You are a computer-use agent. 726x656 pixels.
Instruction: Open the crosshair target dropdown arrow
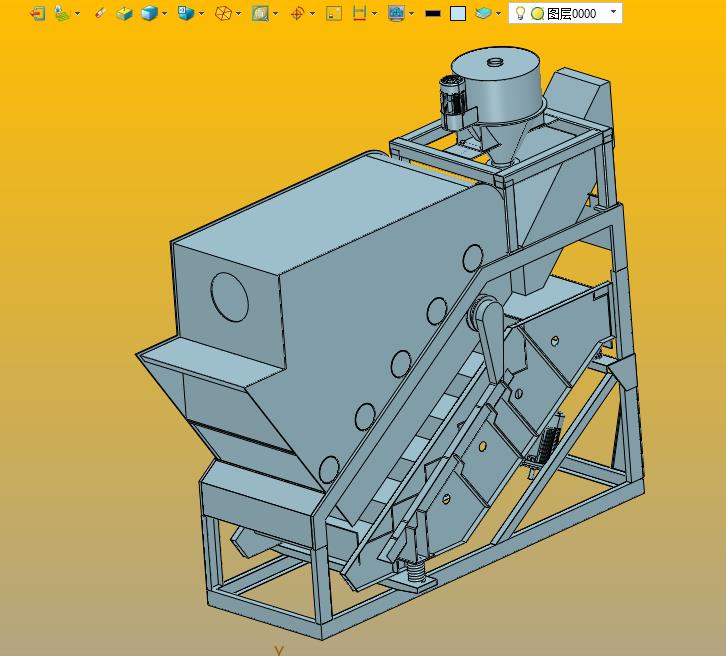[312, 13]
